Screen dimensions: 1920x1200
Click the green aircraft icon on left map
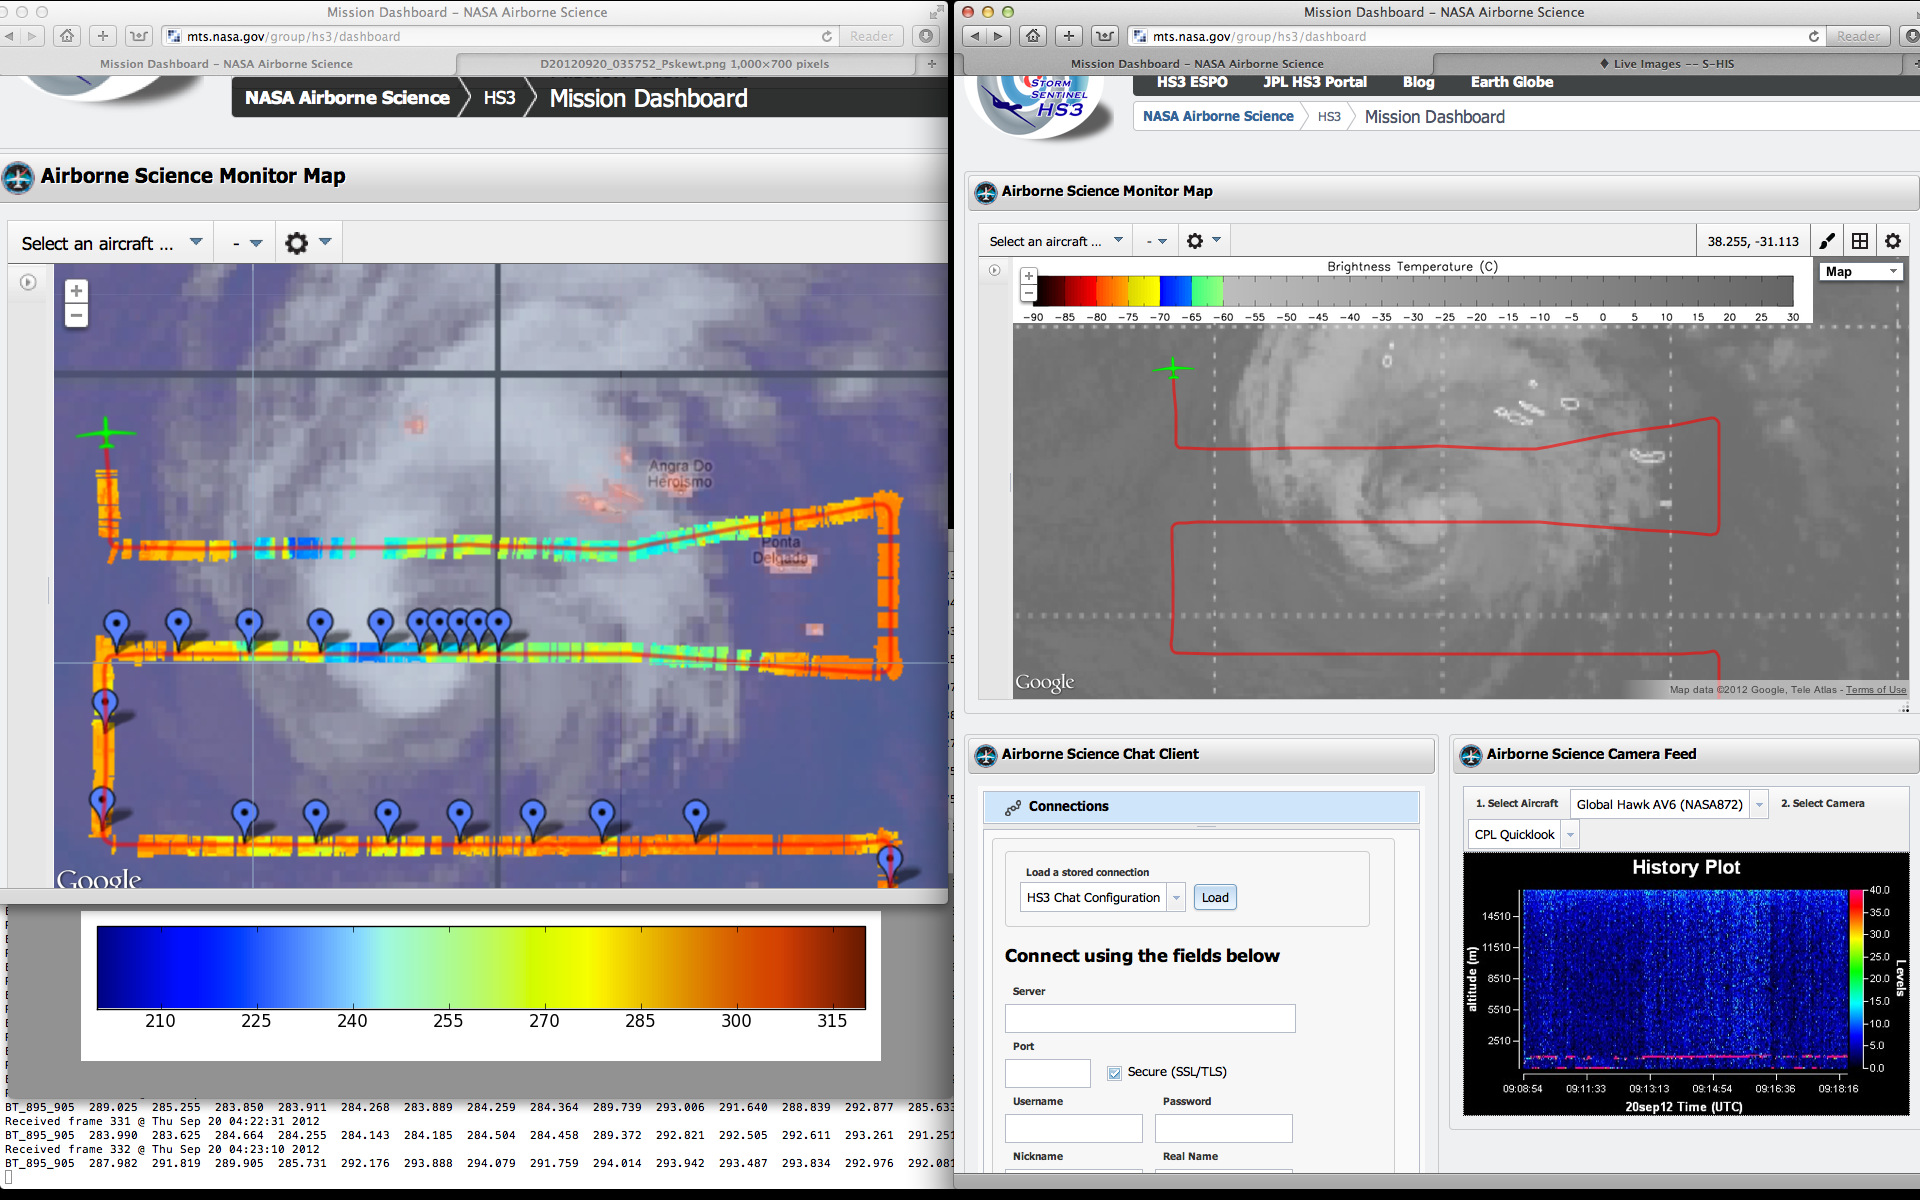[106, 433]
